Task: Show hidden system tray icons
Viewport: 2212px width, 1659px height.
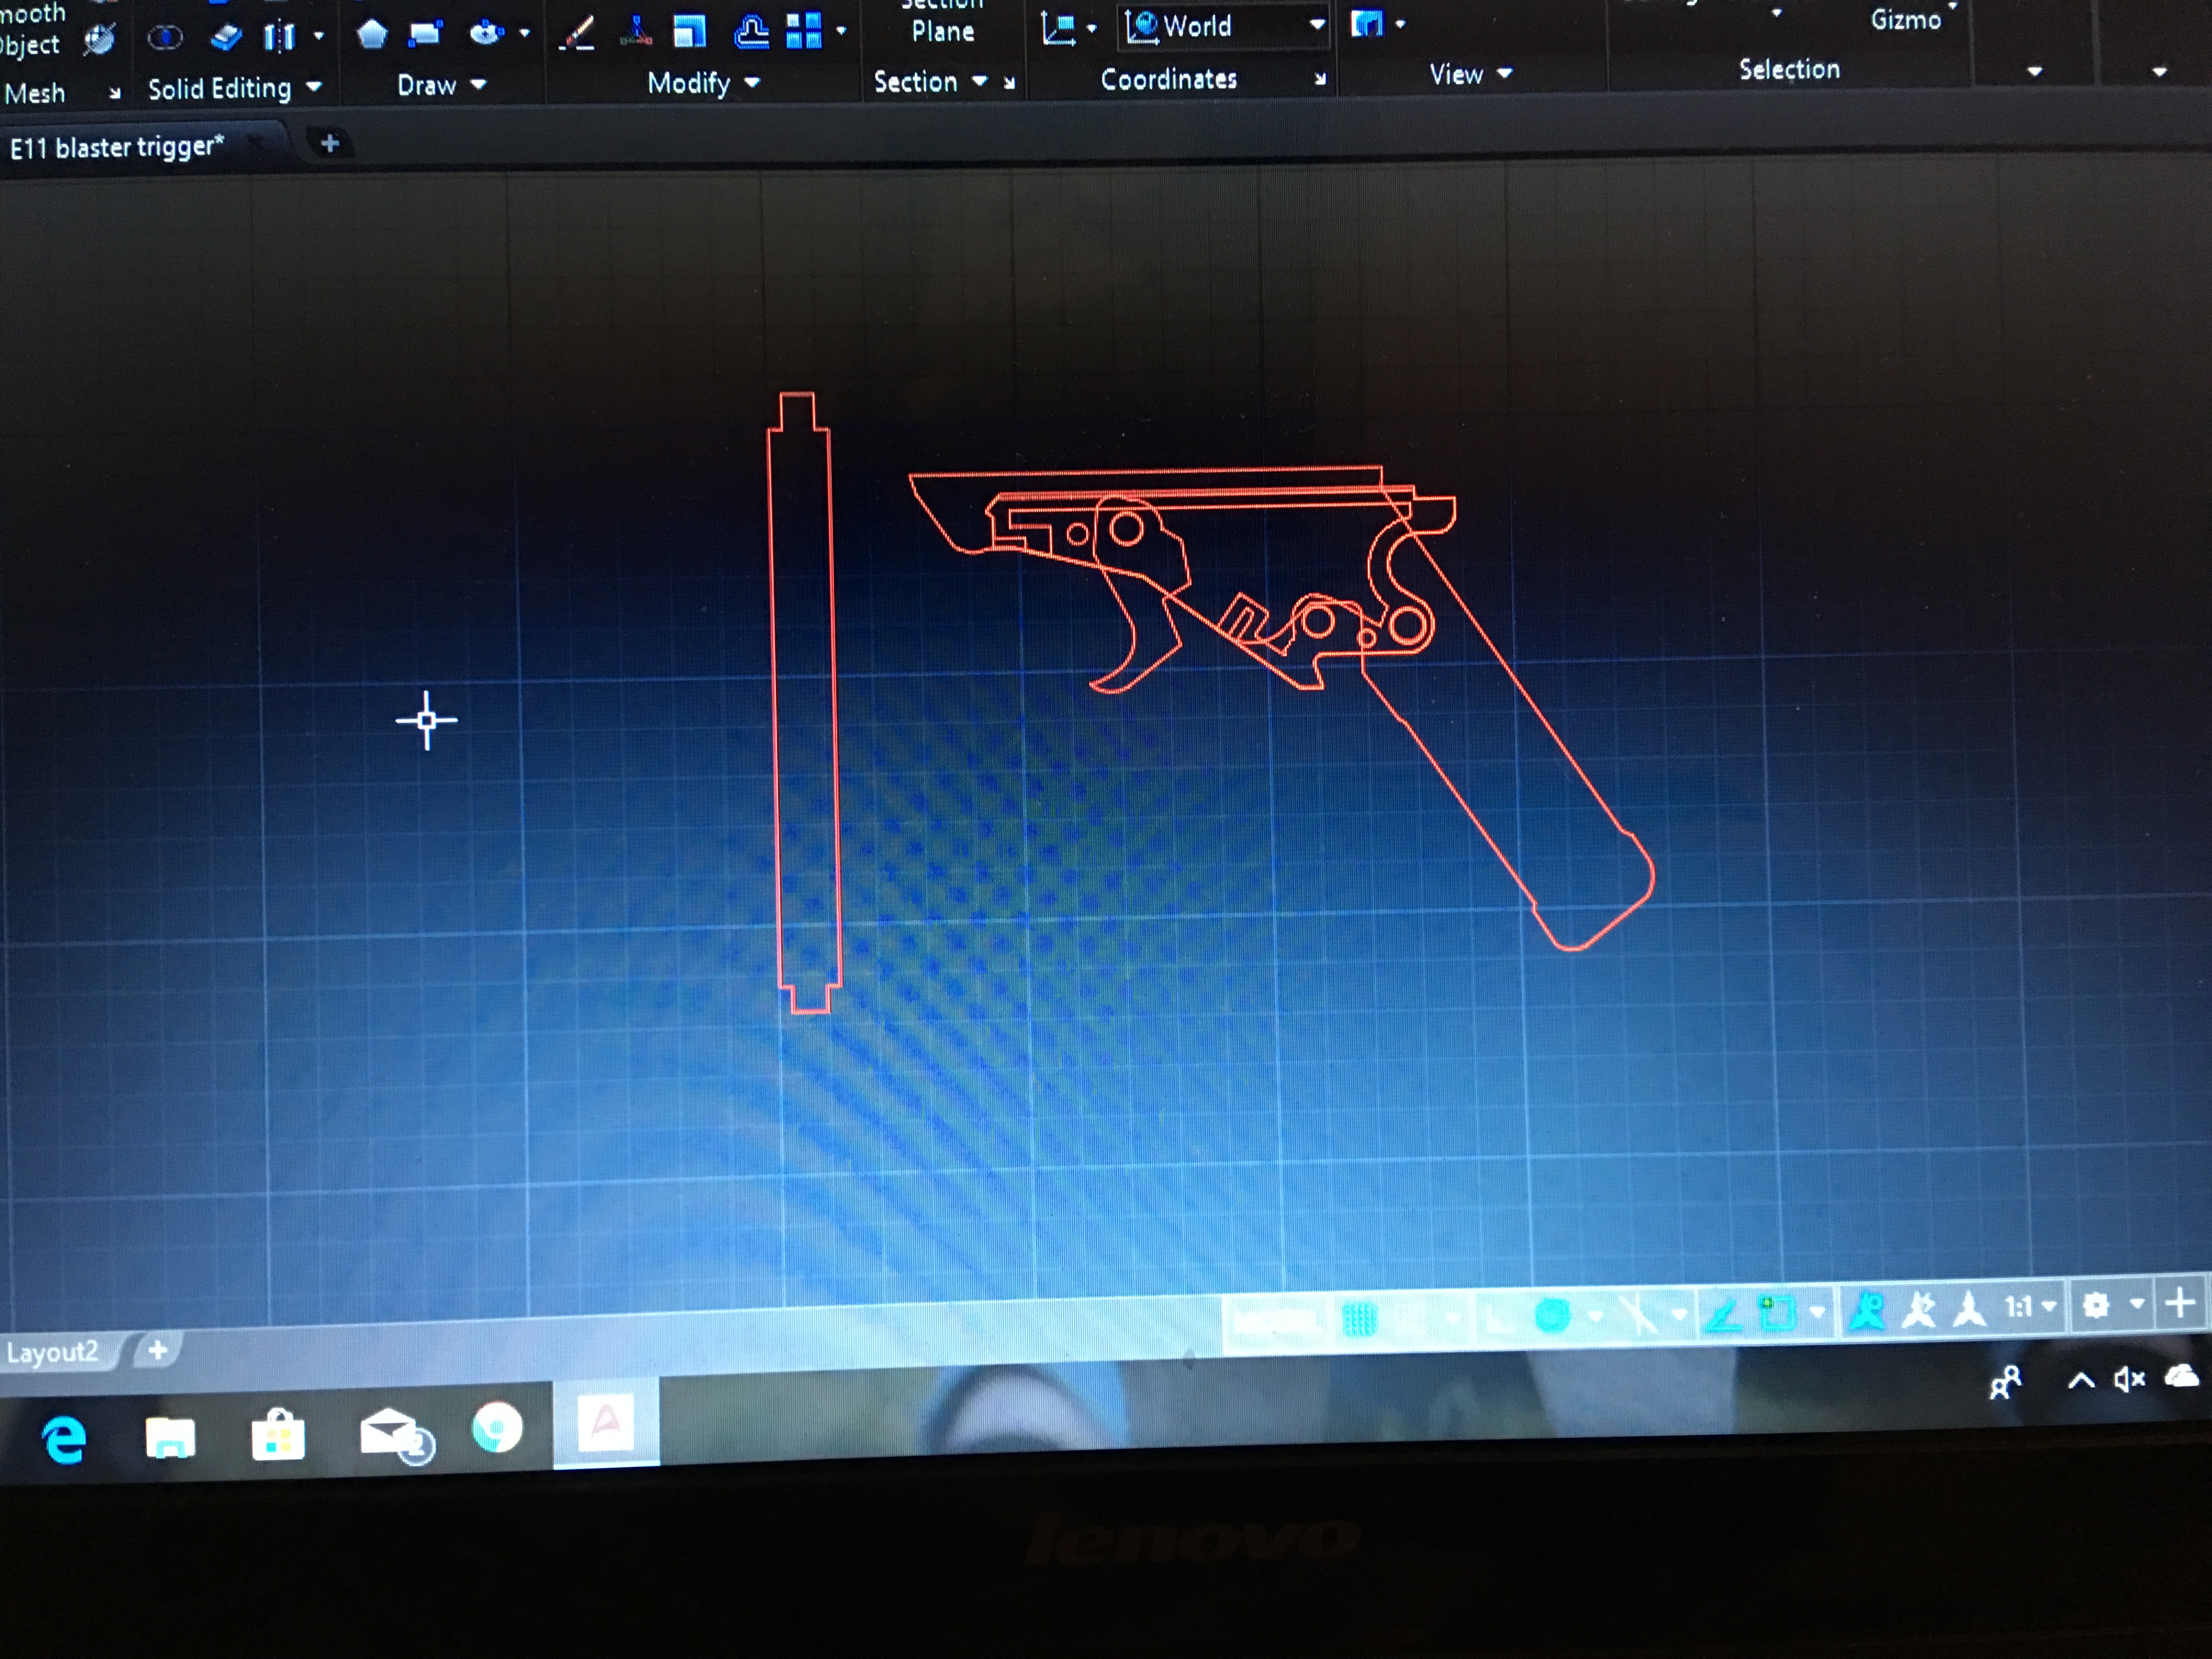Action: pyautogui.click(x=2081, y=1381)
